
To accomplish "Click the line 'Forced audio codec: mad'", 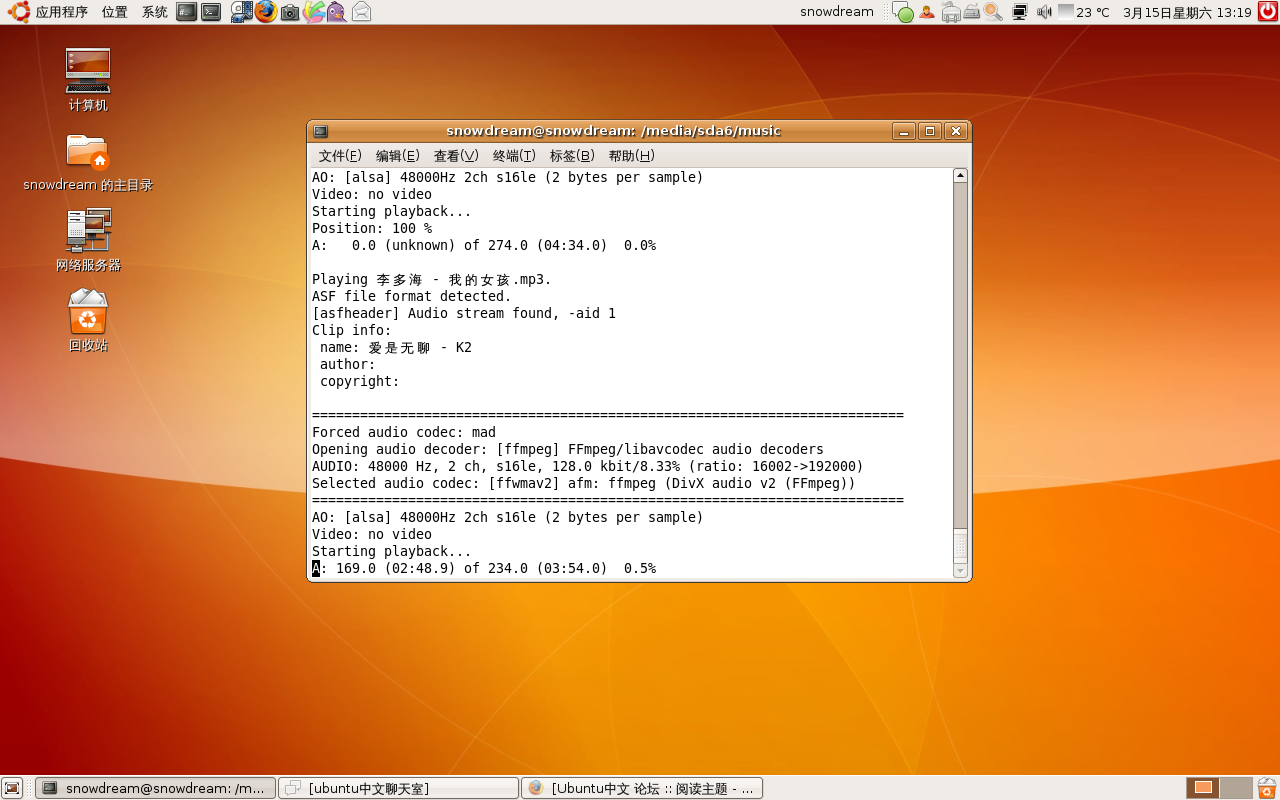I will (x=404, y=432).
